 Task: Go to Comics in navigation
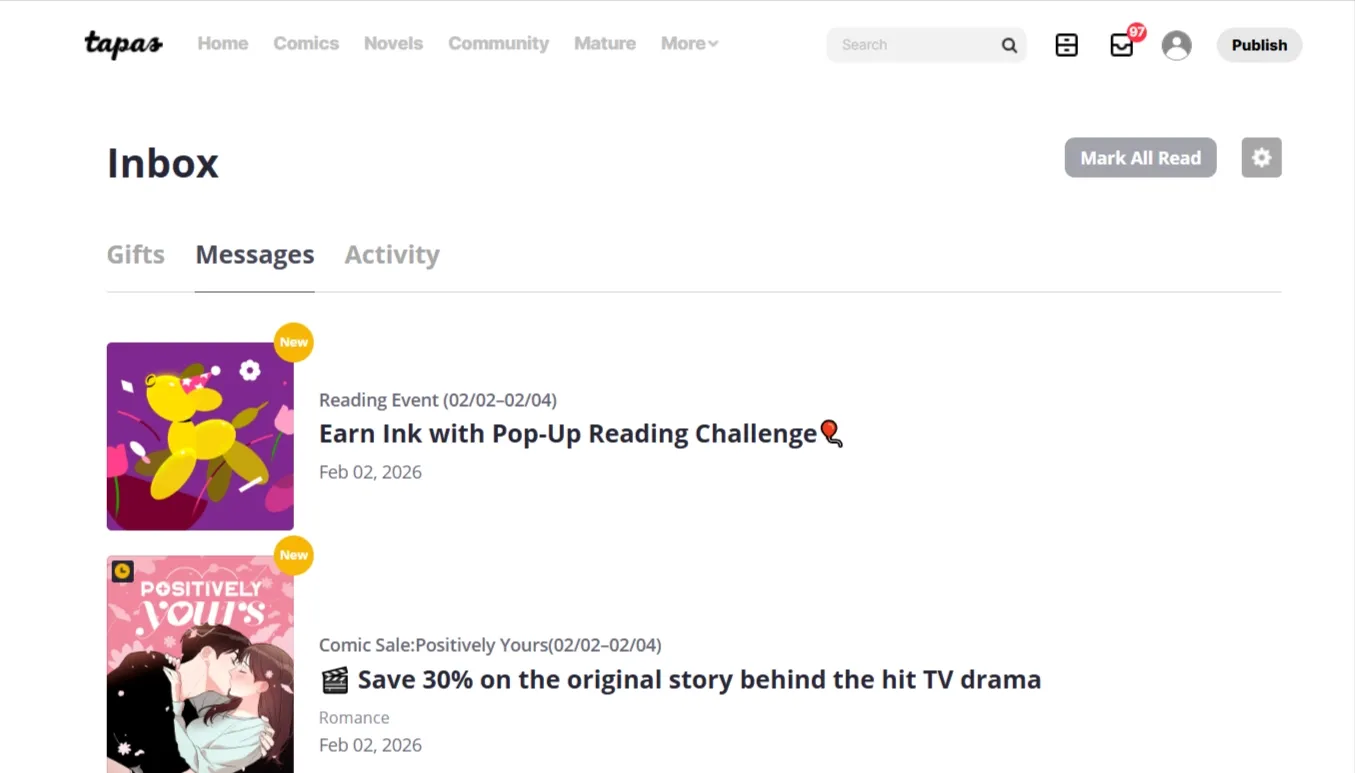(x=306, y=44)
